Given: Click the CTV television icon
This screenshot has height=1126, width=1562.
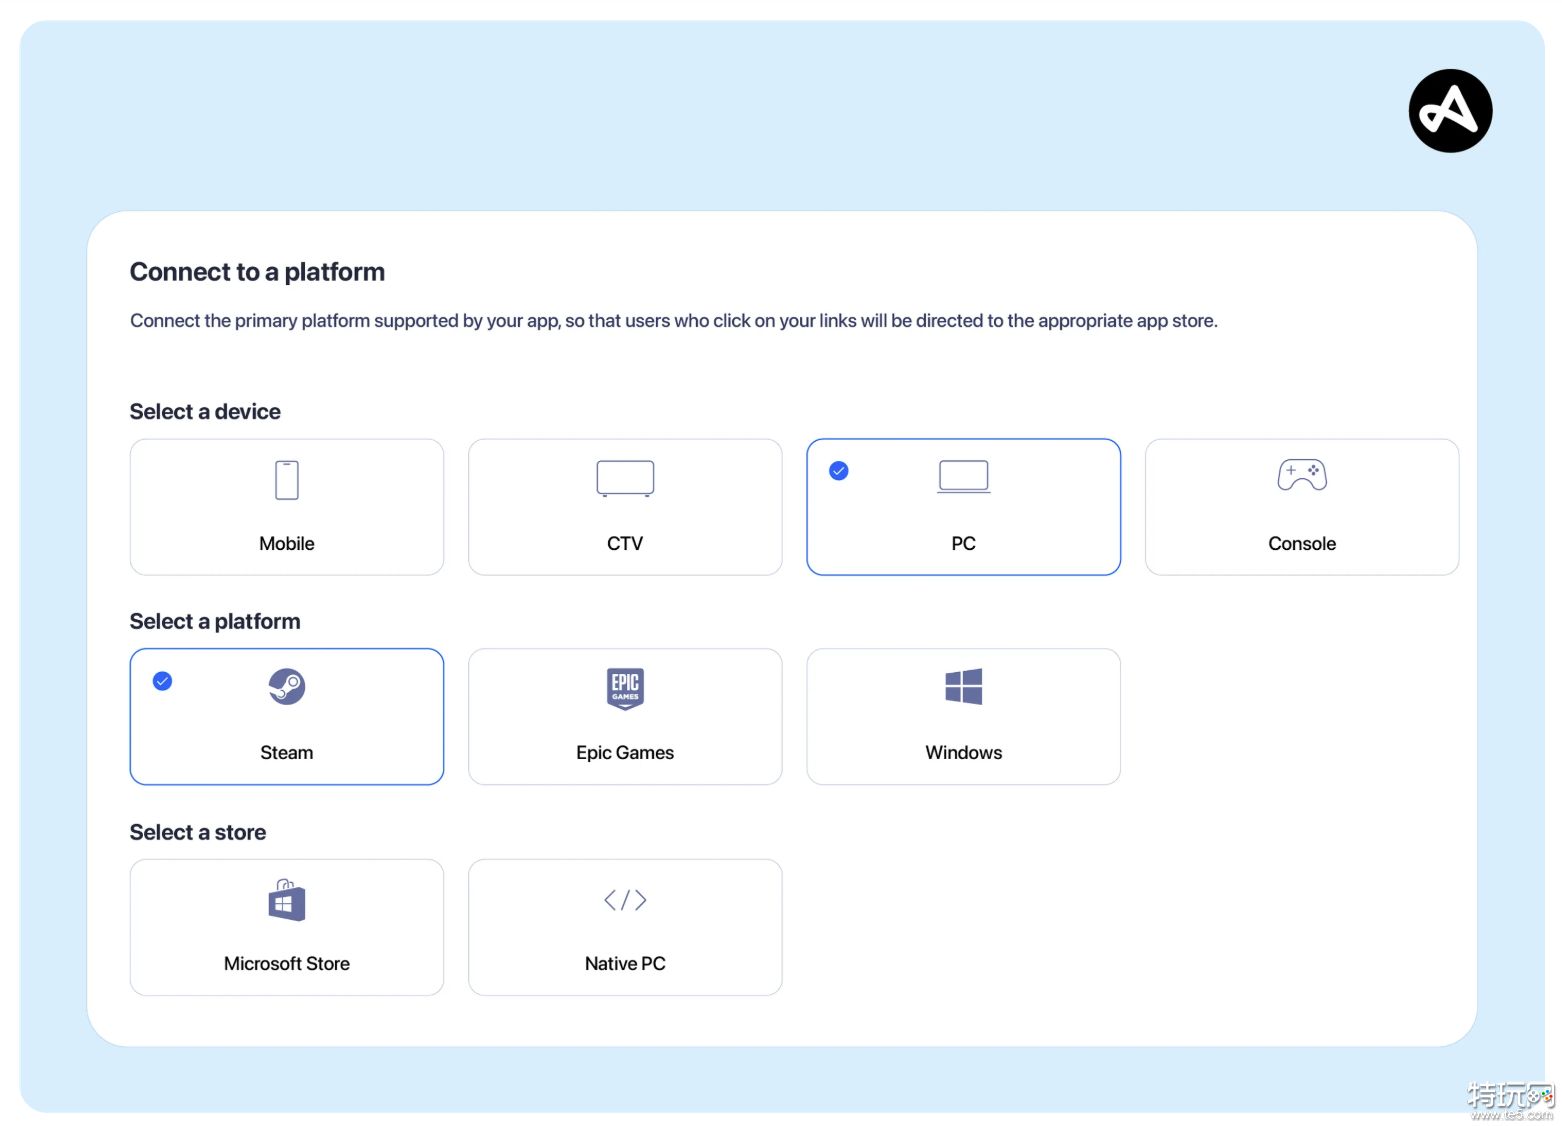Looking at the screenshot, I should click(625, 478).
